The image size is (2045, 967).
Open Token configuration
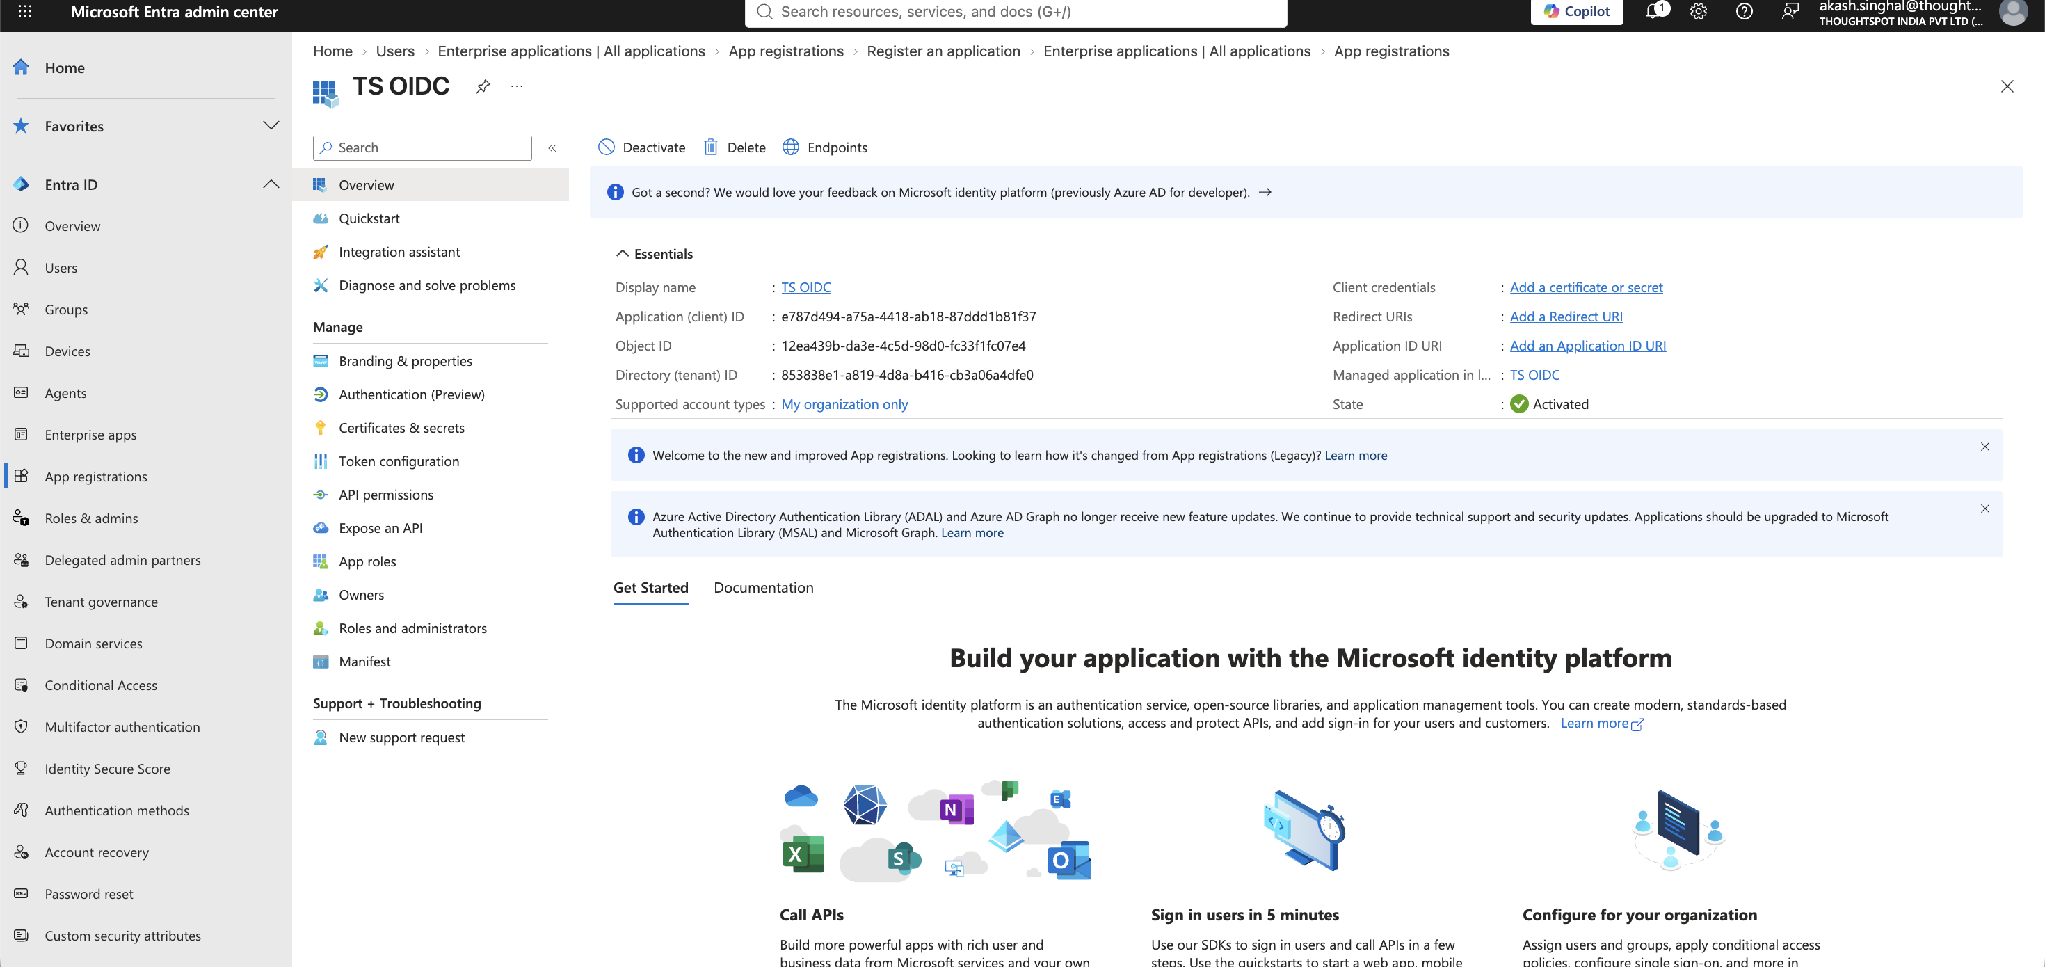[398, 462]
